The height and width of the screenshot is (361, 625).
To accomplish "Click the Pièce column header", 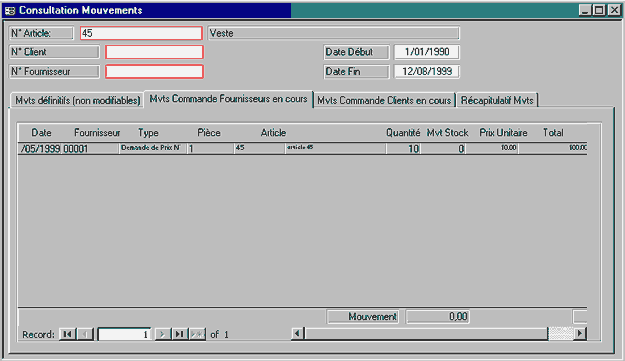I will [x=209, y=133].
